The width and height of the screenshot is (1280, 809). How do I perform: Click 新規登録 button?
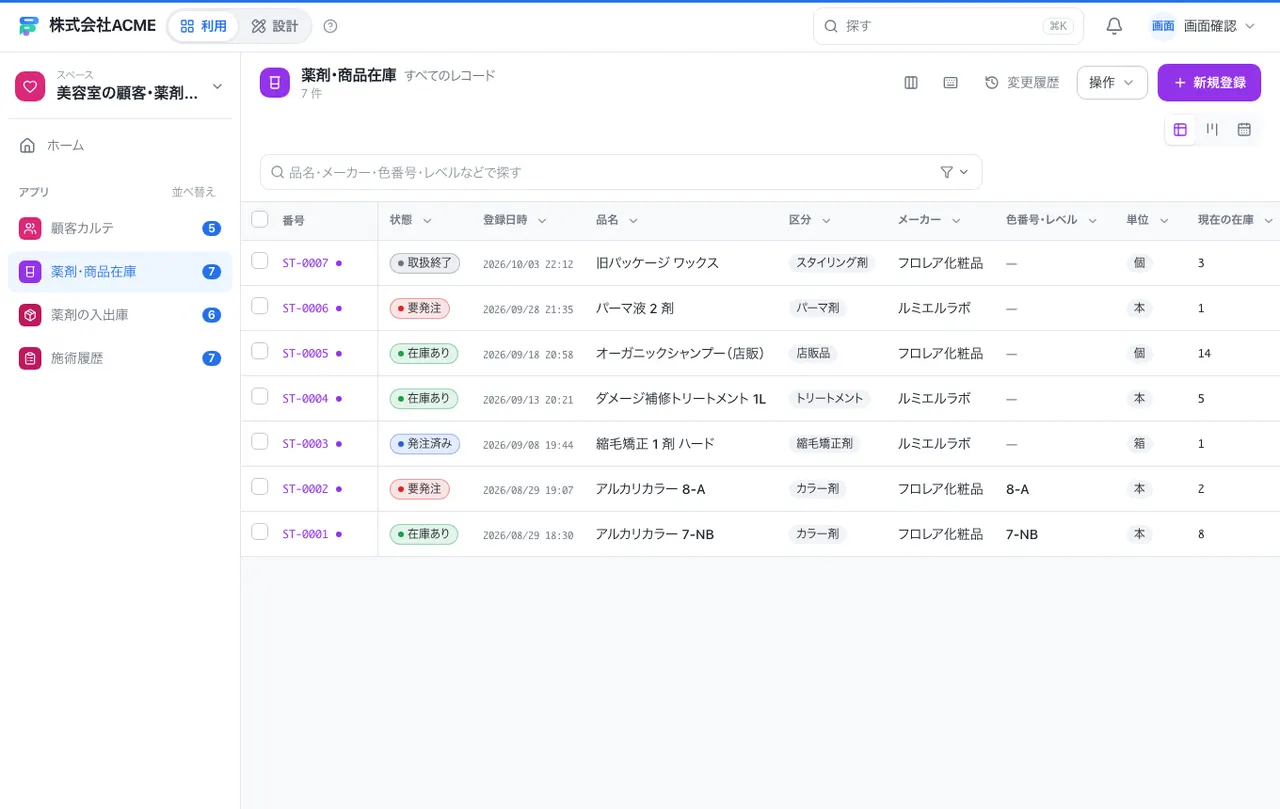[1209, 83]
